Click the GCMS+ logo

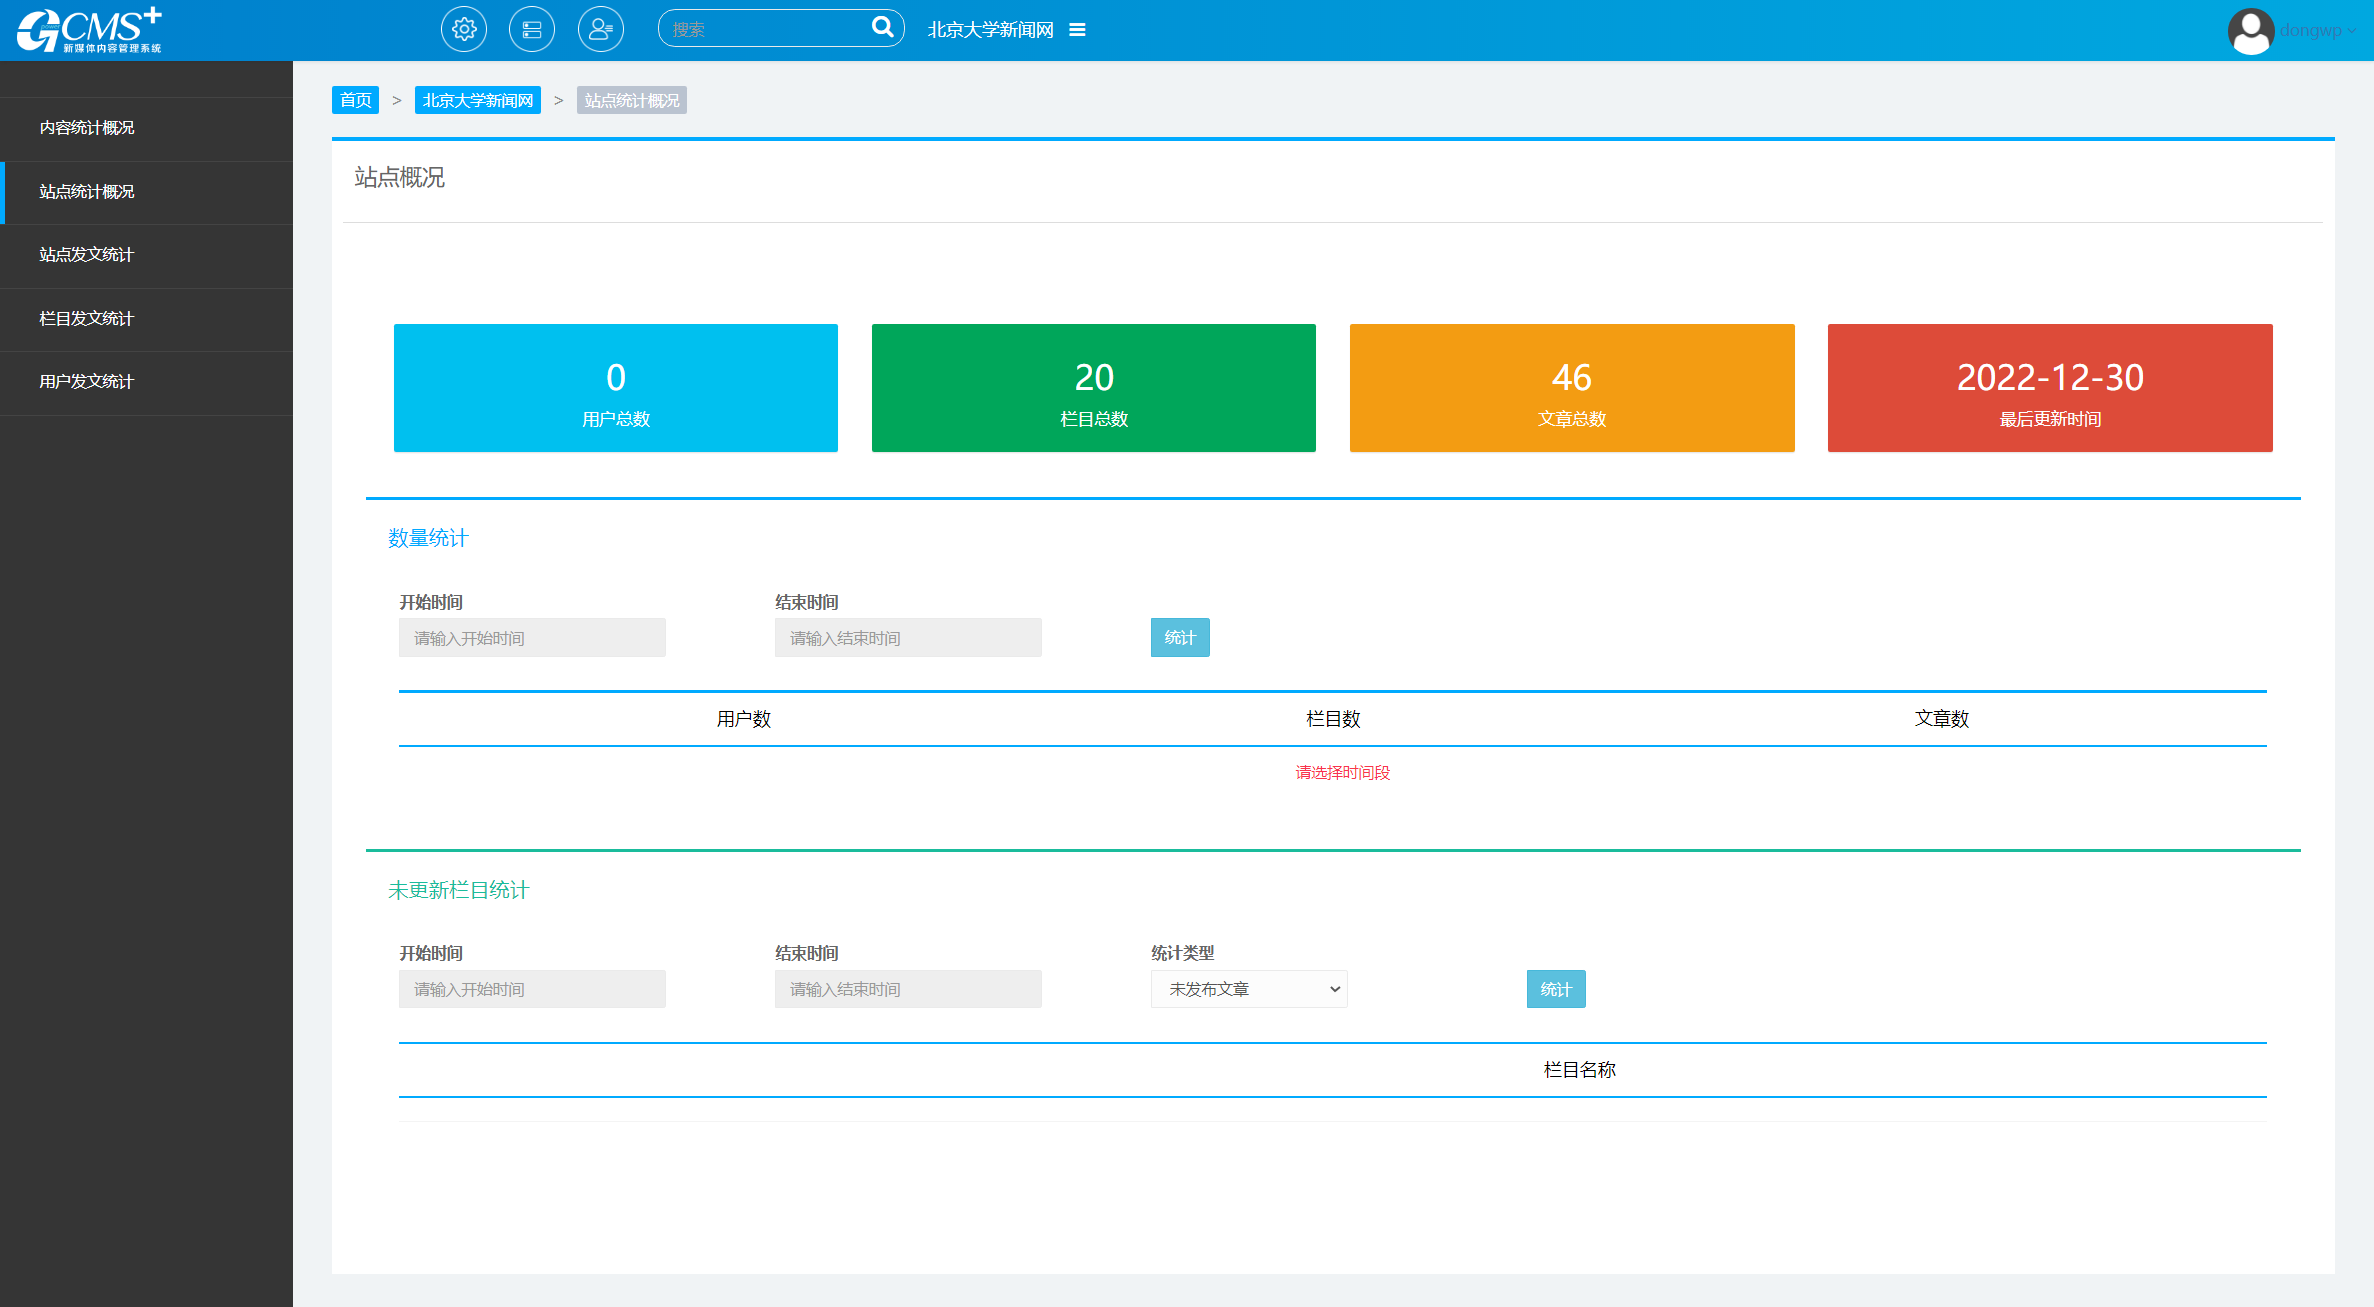(x=89, y=30)
